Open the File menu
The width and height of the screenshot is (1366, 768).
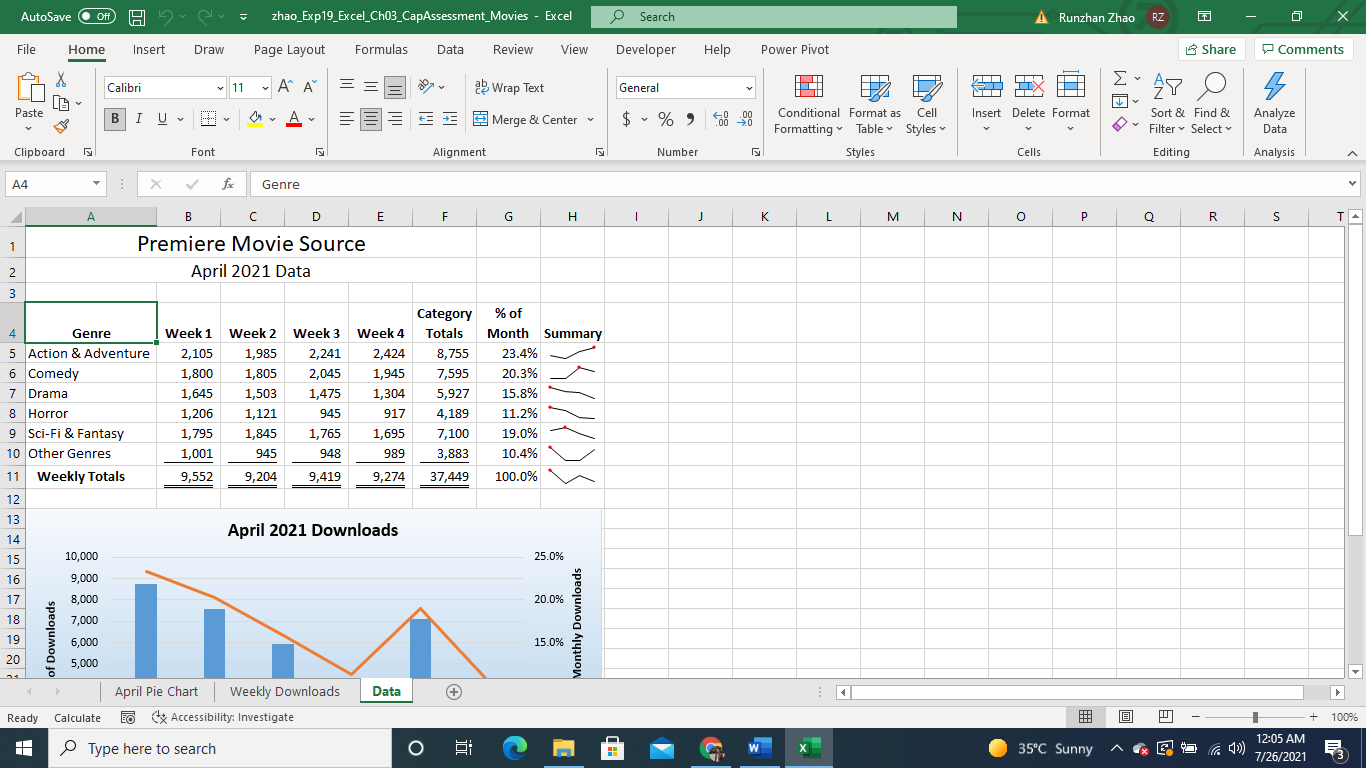pyautogui.click(x=27, y=49)
